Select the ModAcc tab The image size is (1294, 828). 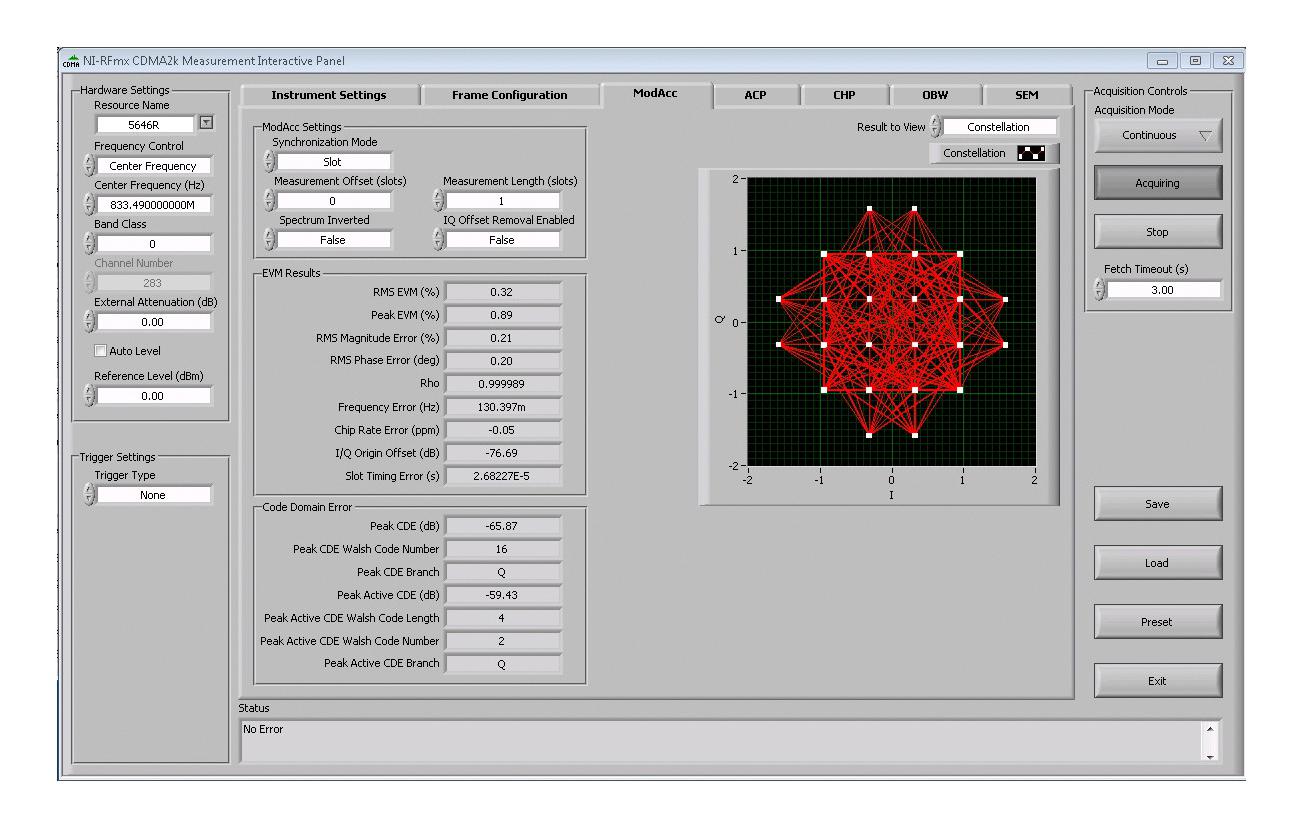[655, 94]
